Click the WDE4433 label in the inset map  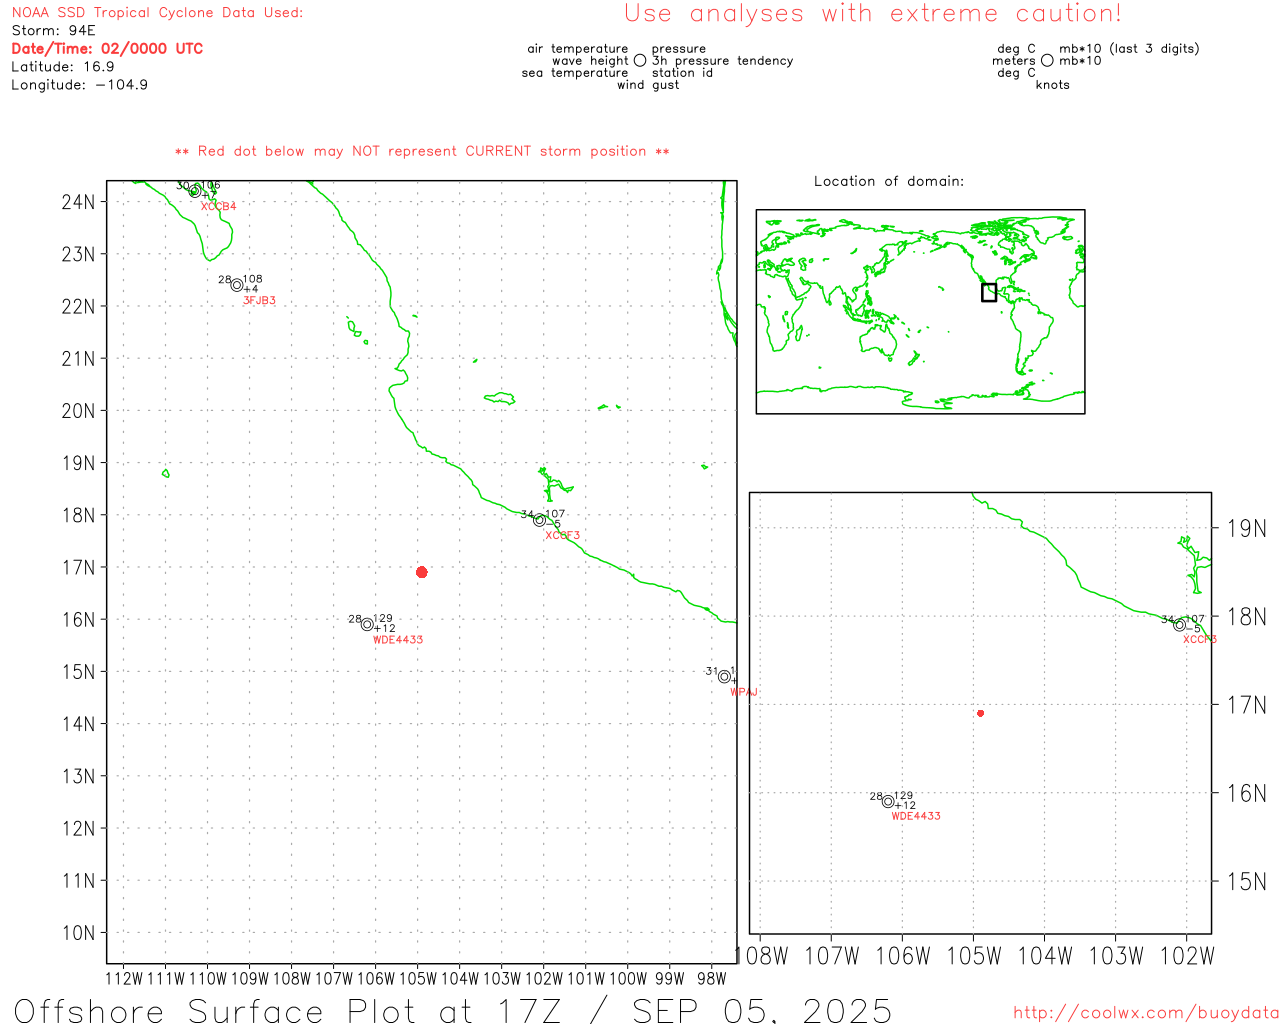916,816
